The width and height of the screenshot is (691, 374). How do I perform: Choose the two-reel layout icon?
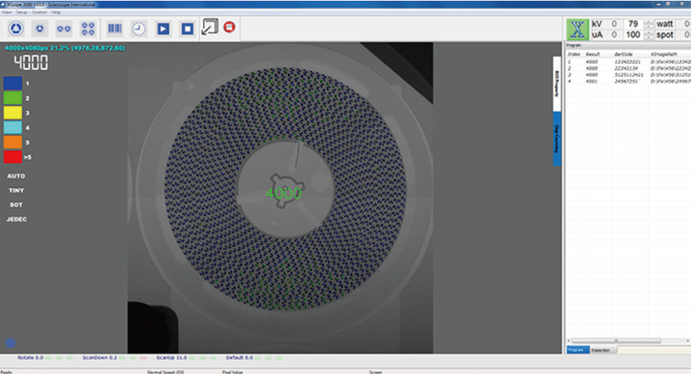click(63, 29)
